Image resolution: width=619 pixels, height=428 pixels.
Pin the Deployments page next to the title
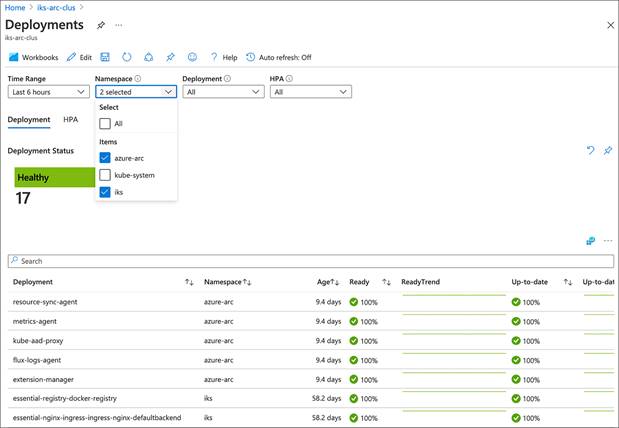coord(101,25)
